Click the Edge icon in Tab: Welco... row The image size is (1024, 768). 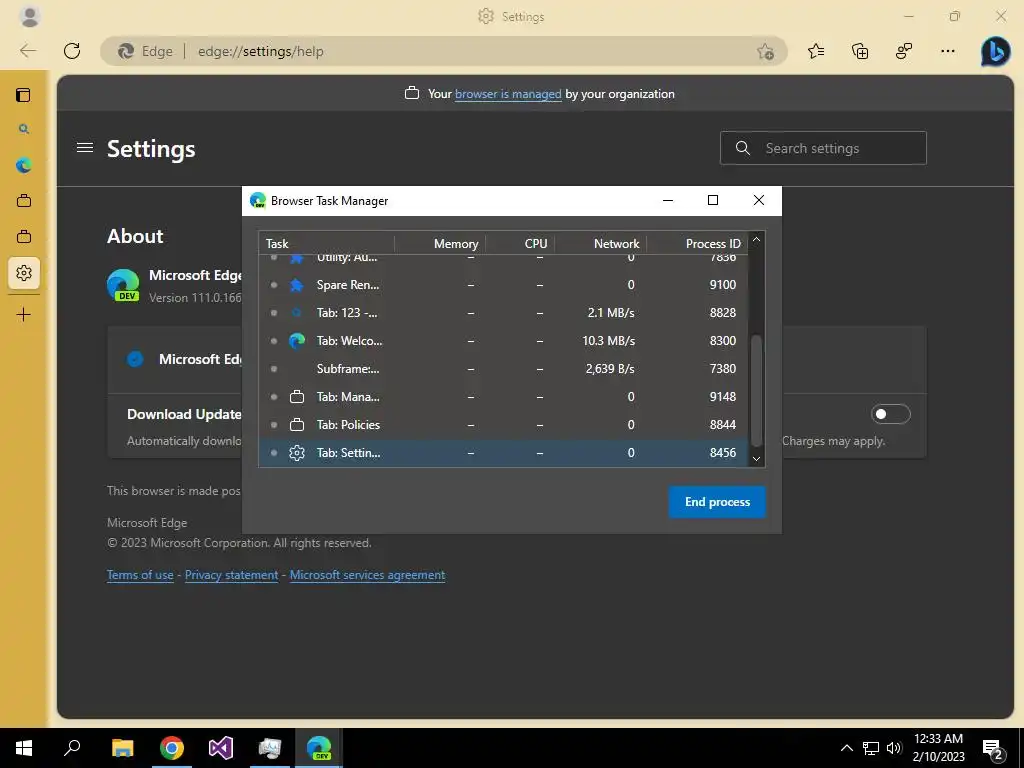pos(296,341)
